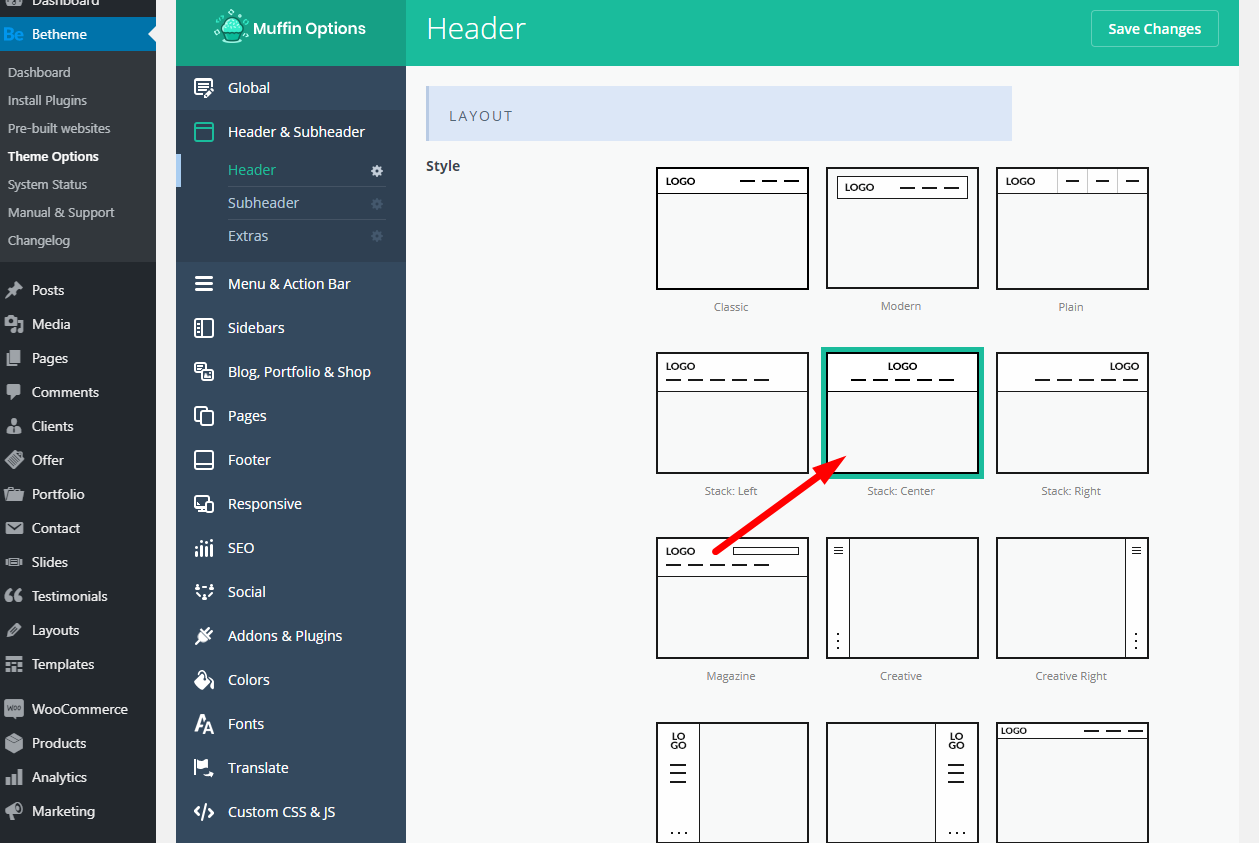Viewport: 1259px width, 843px height.
Task: Go to the Testimonials admin page
Action: pyautogui.click(x=69, y=596)
